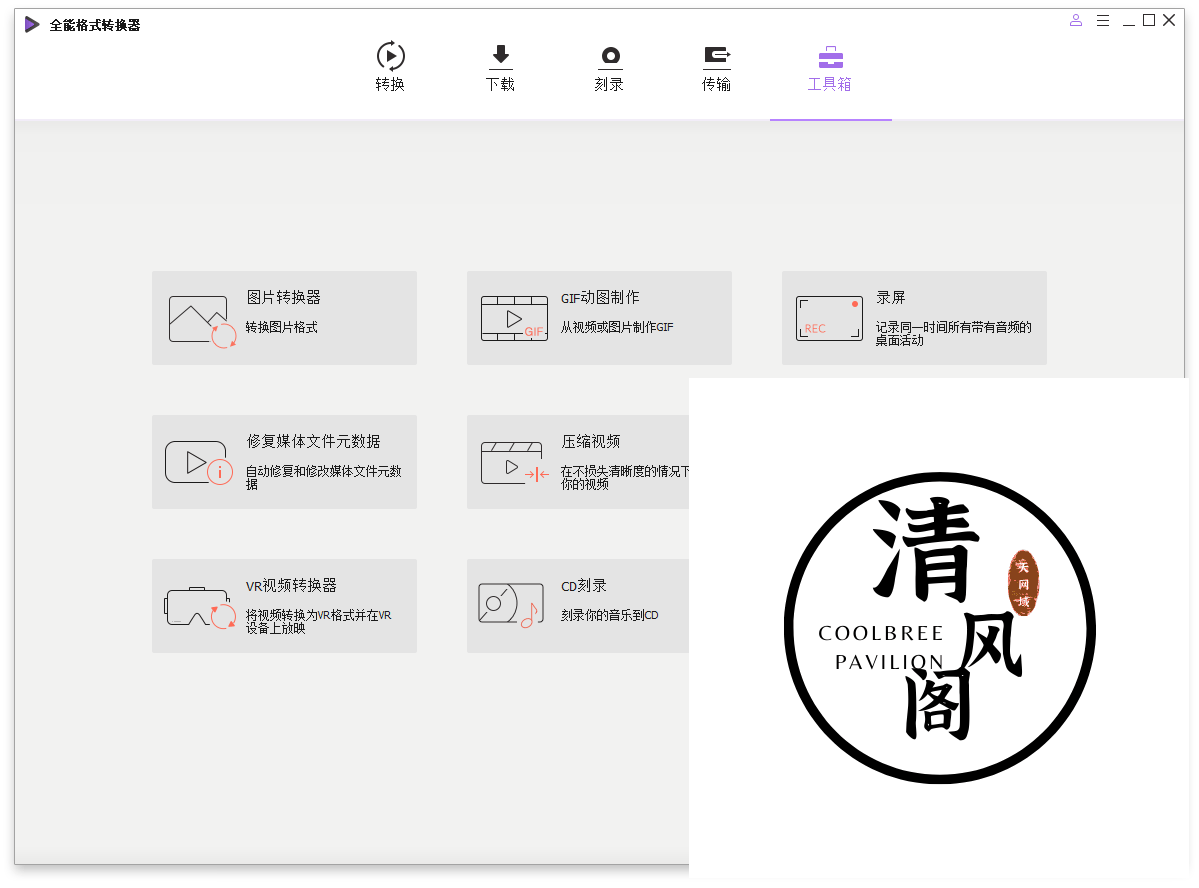The image size is (1199, 888).
Task: Click the download arrow icon
Action: 500,57
